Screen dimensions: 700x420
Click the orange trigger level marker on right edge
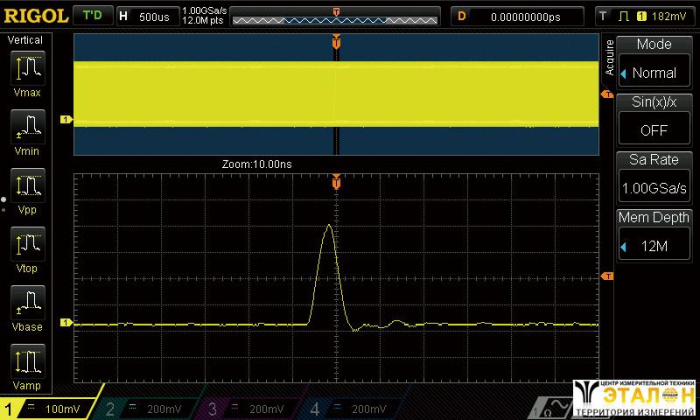606,276
